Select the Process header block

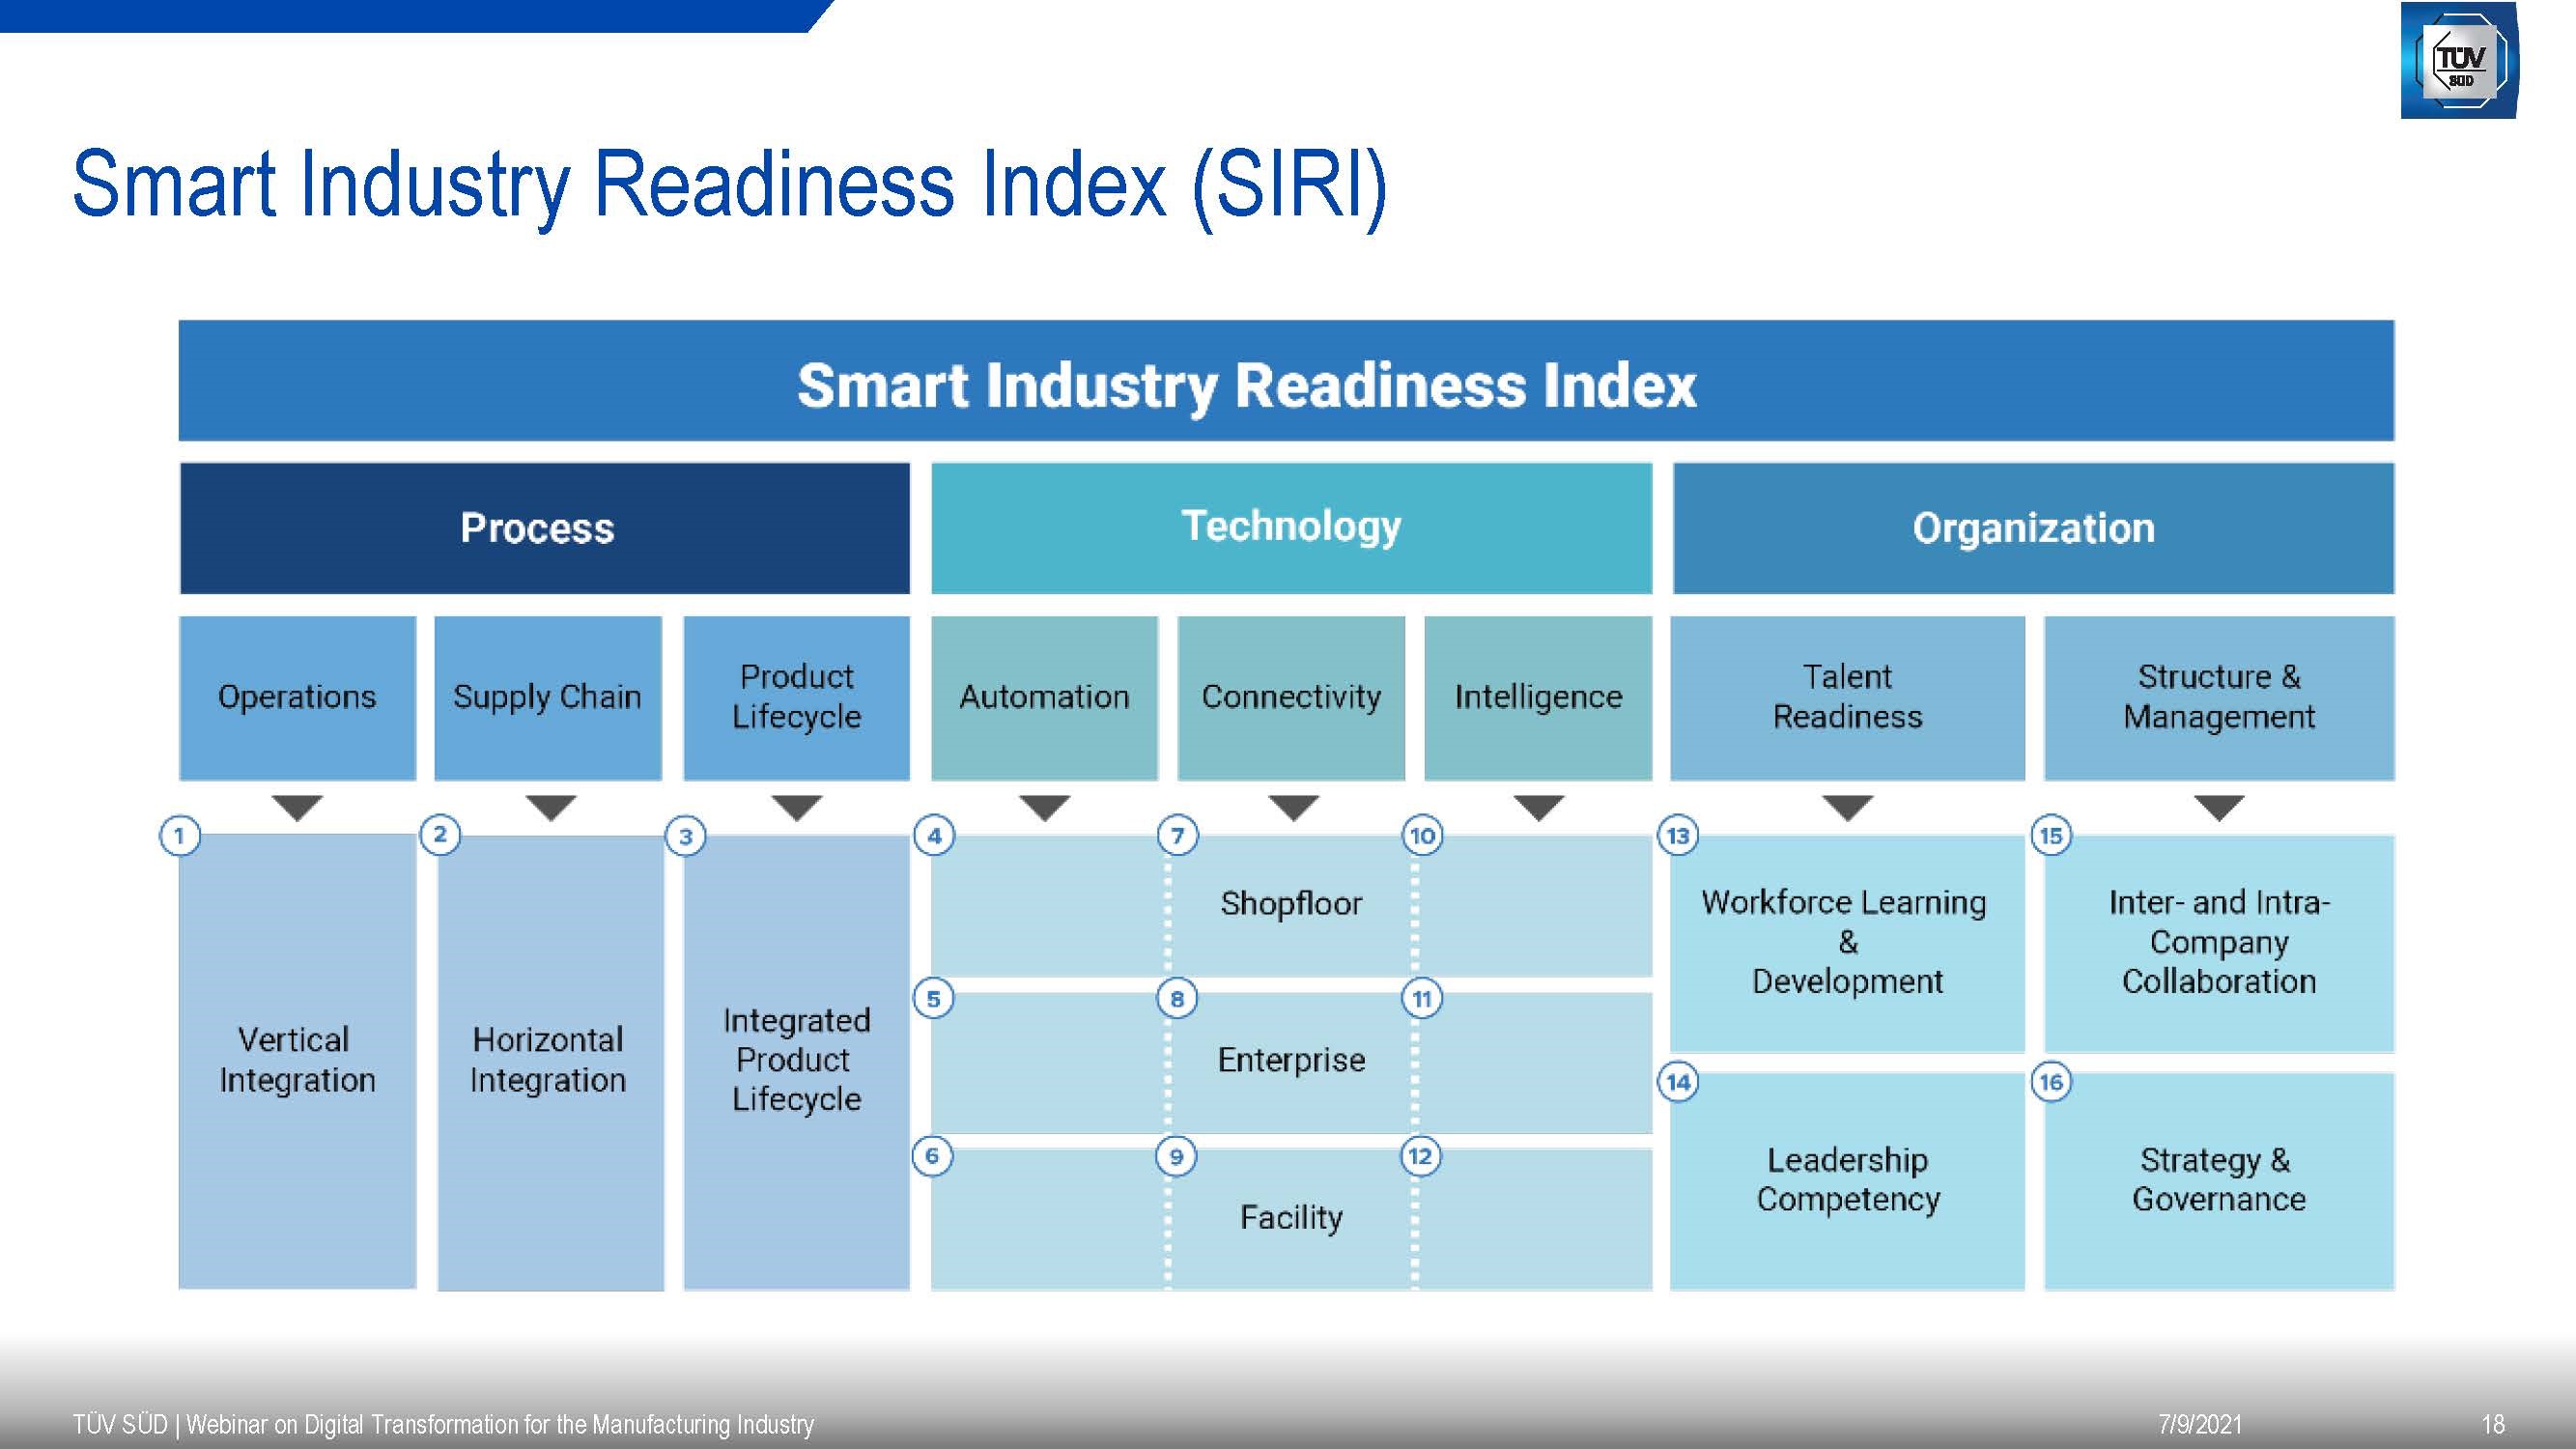coord(544,528)
